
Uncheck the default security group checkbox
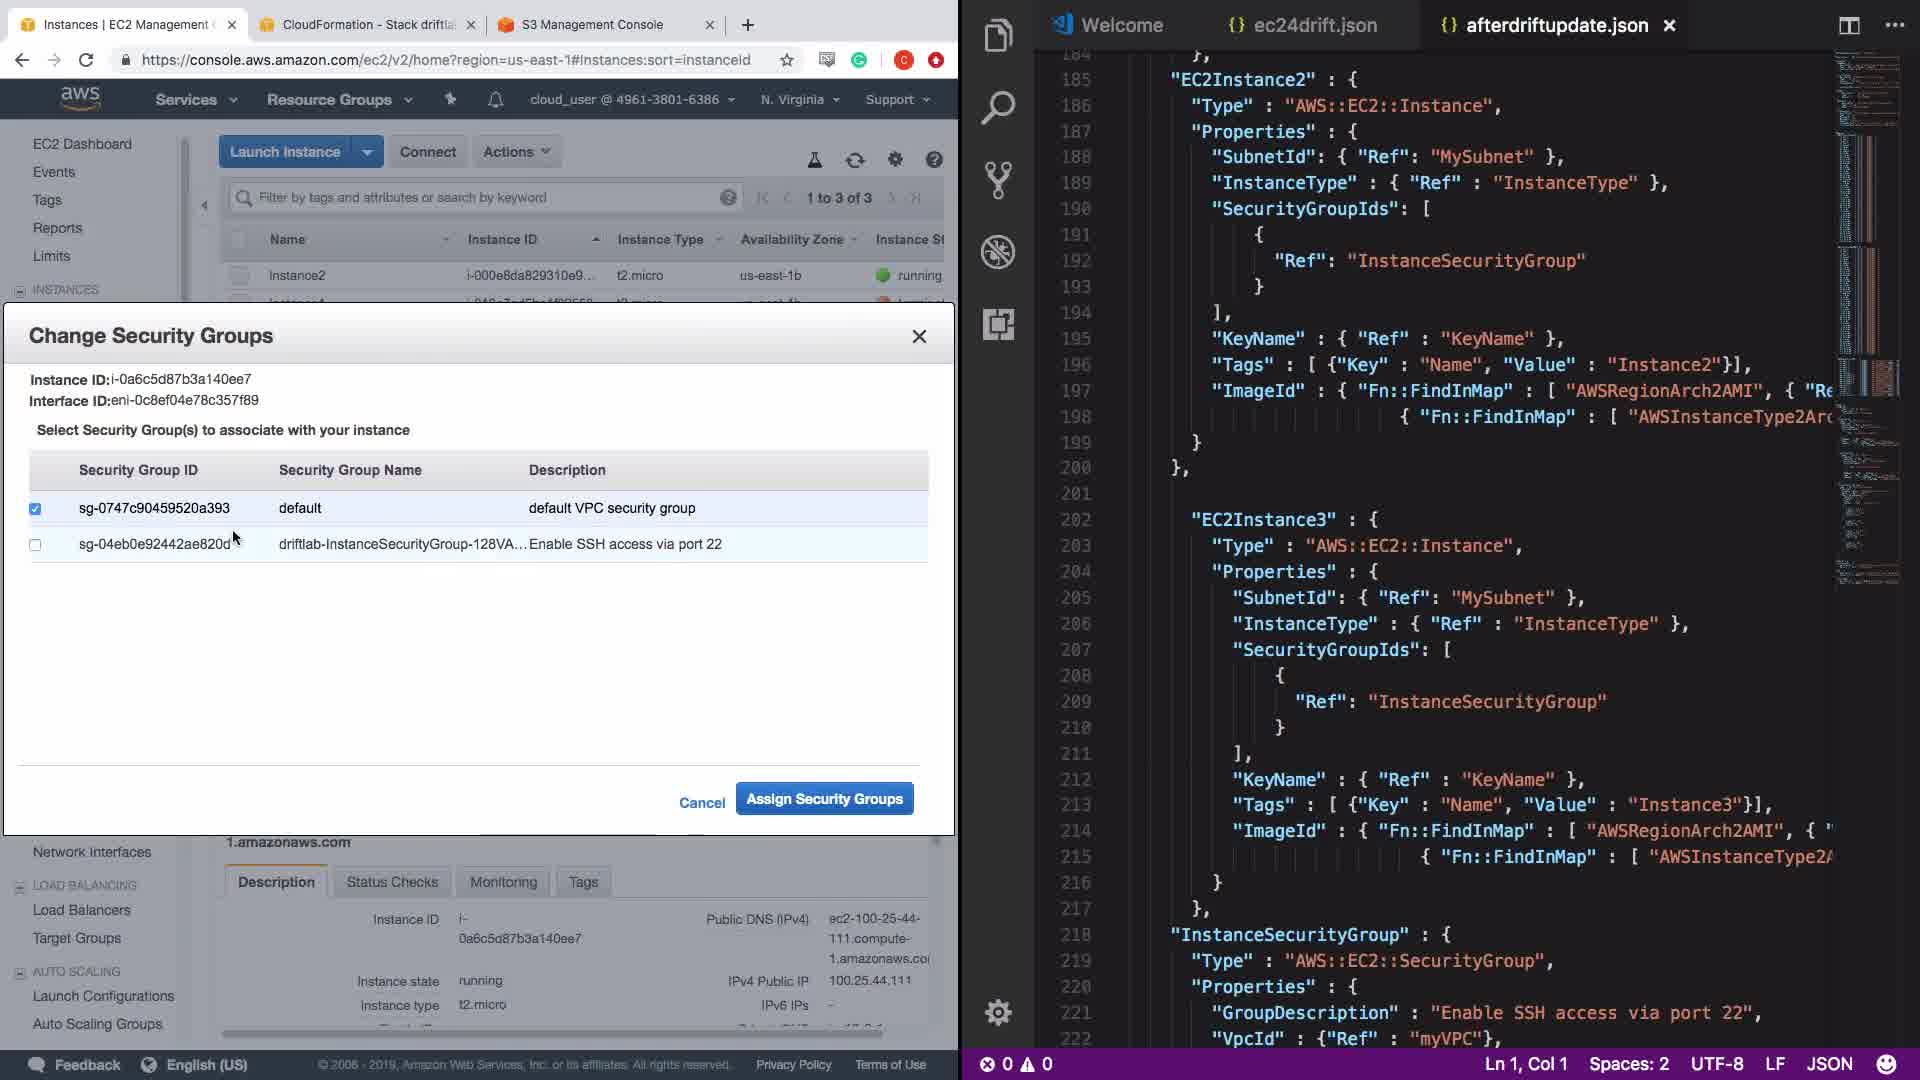(x=35, y=509)
